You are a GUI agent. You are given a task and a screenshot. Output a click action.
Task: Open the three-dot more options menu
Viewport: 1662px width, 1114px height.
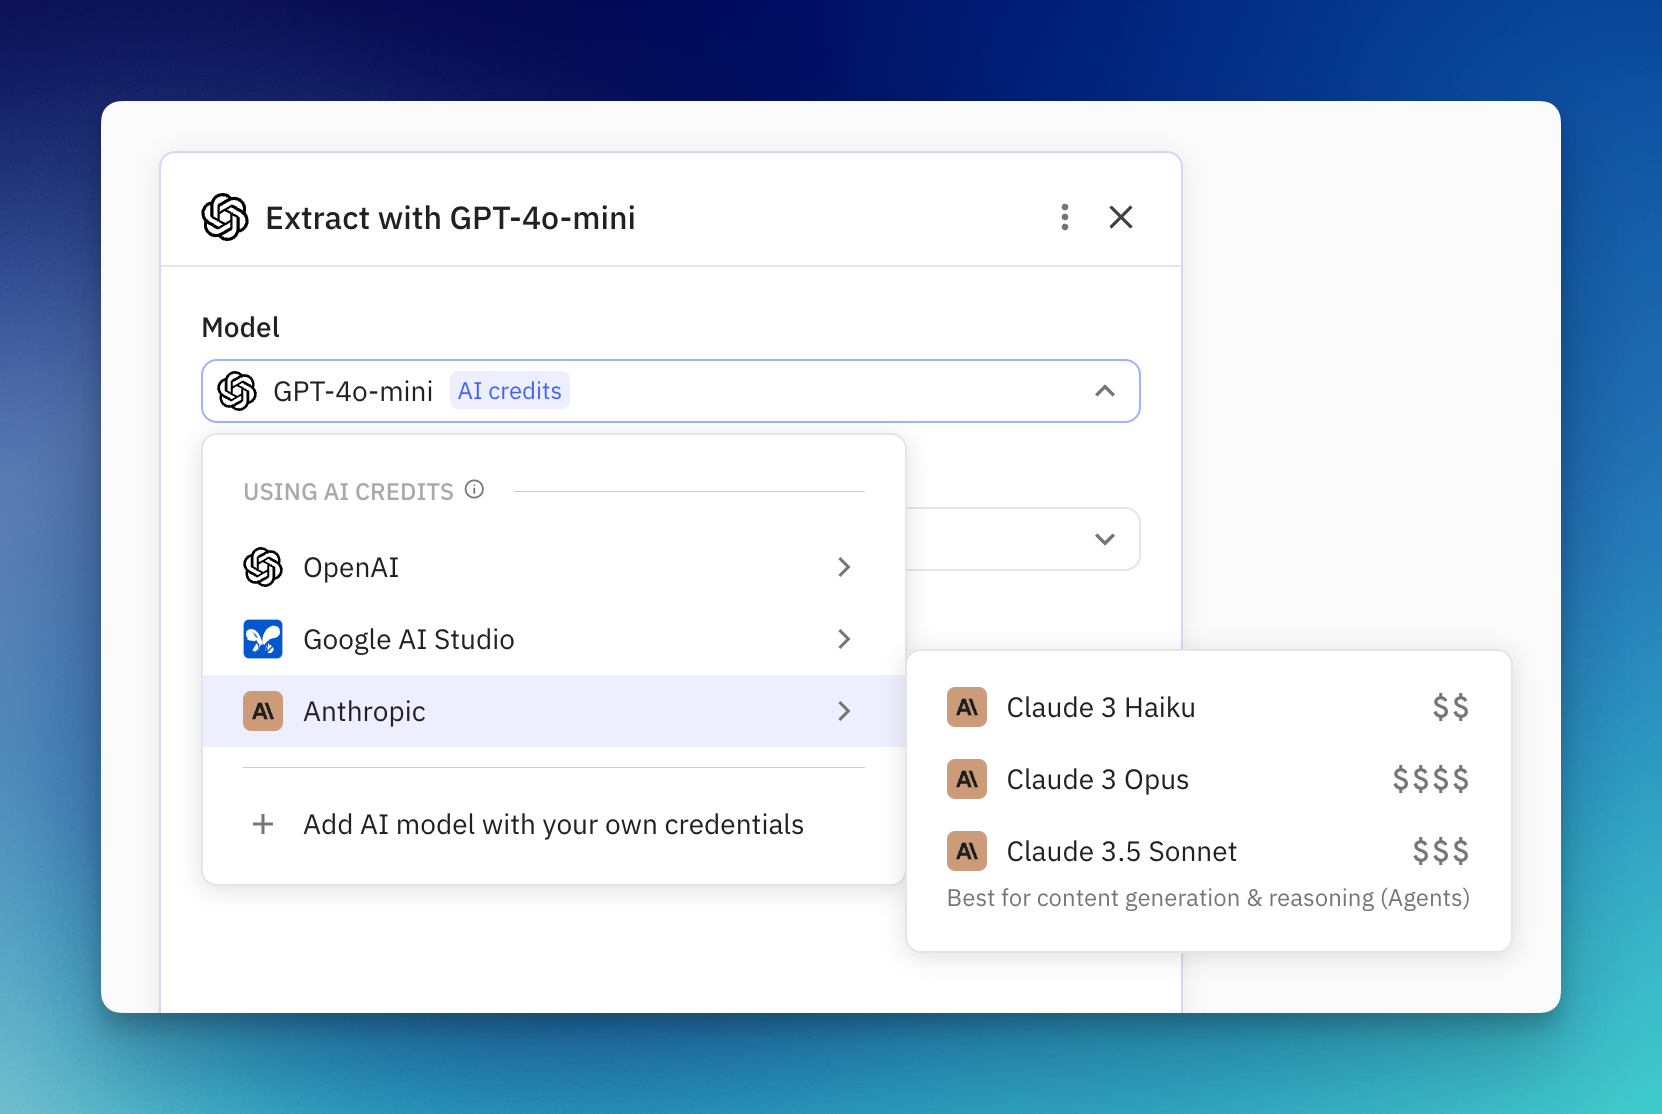pos(1065,217)
